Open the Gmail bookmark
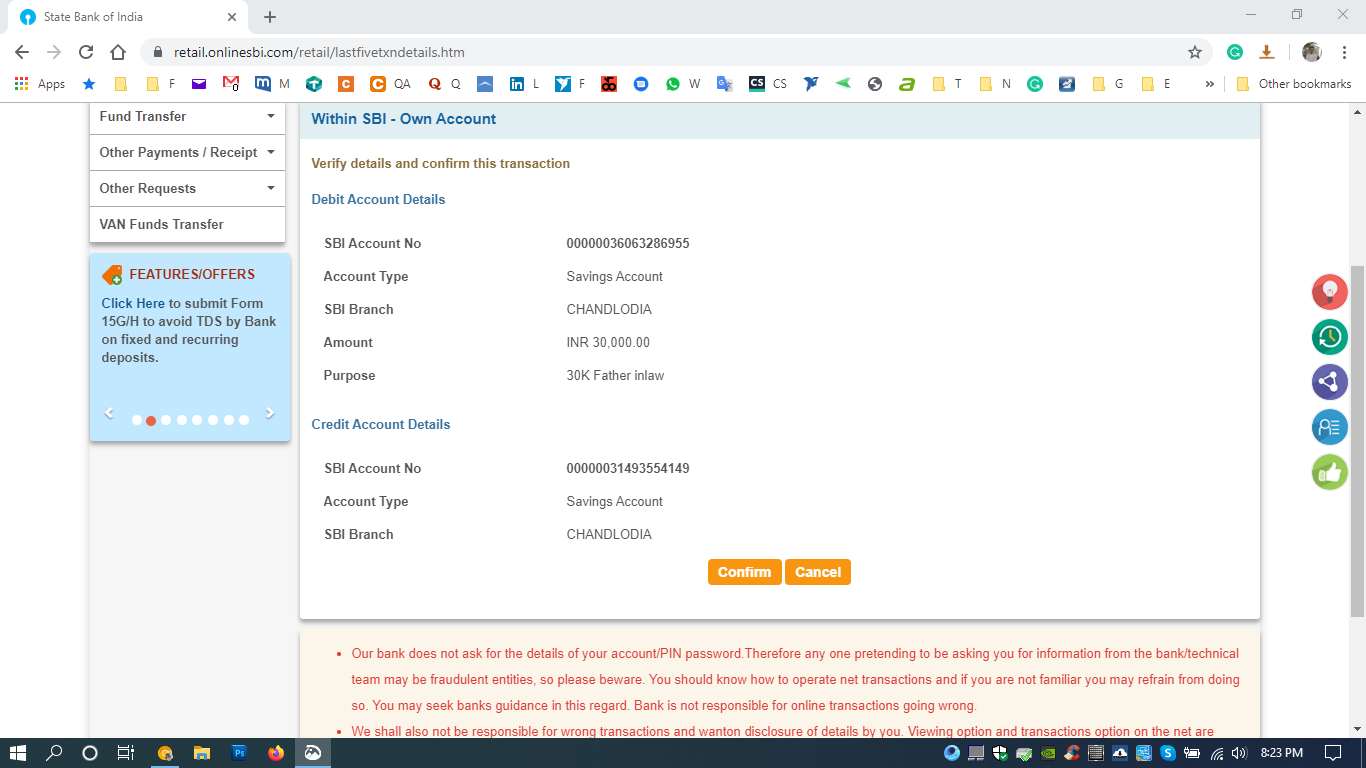Viewport: 1366px width, 768px height. coord(230,84)
